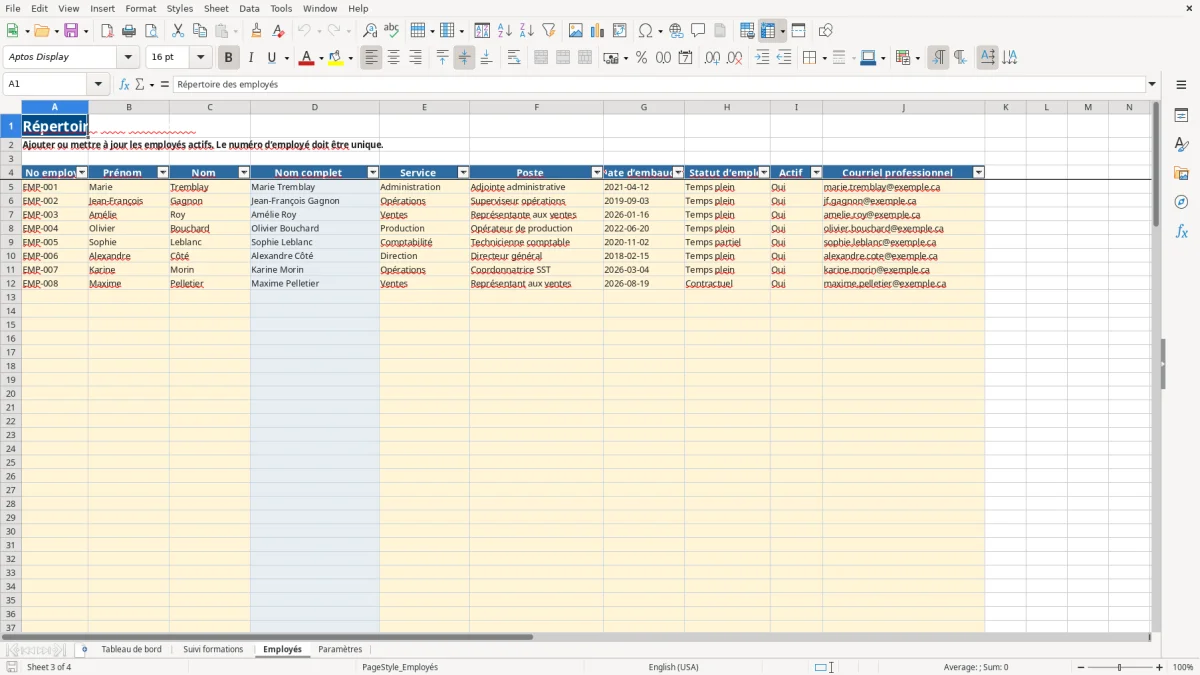Screen dimensions: 1200x675
Task: Expand the Name Box dropdown
Action: (98, 84)
